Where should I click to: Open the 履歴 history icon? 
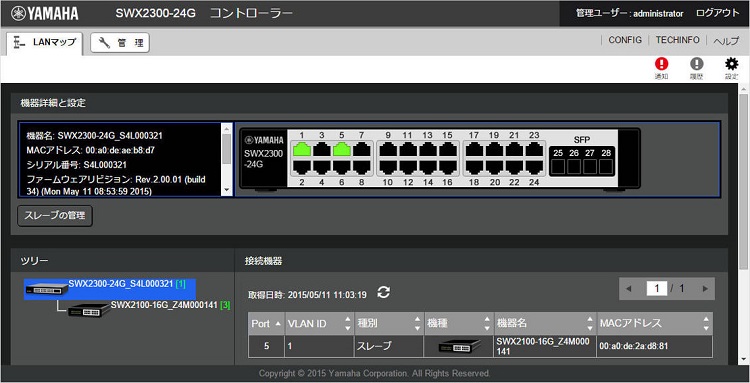click(696, 68)
